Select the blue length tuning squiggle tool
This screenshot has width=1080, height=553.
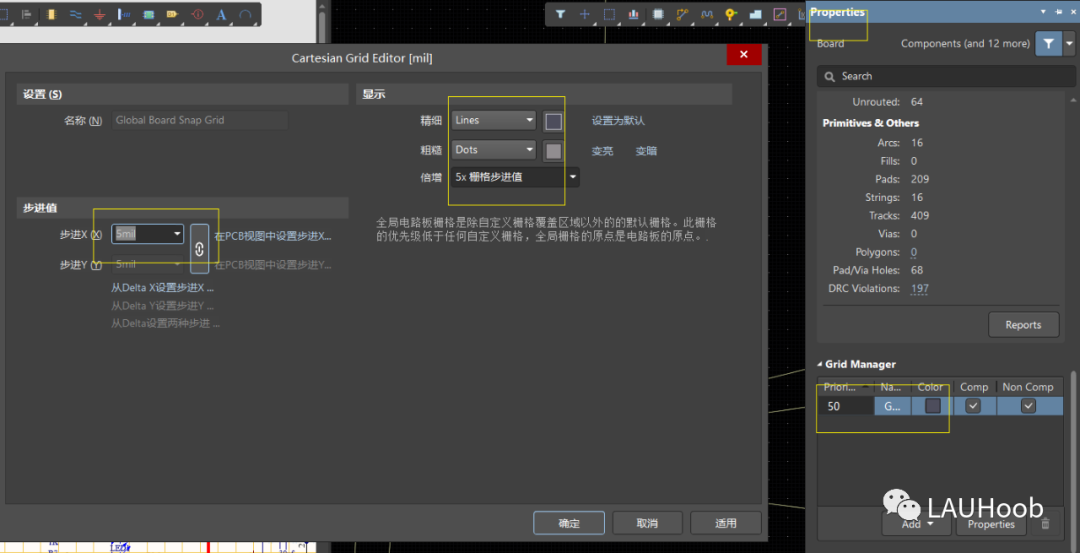(x=707, y=14)
